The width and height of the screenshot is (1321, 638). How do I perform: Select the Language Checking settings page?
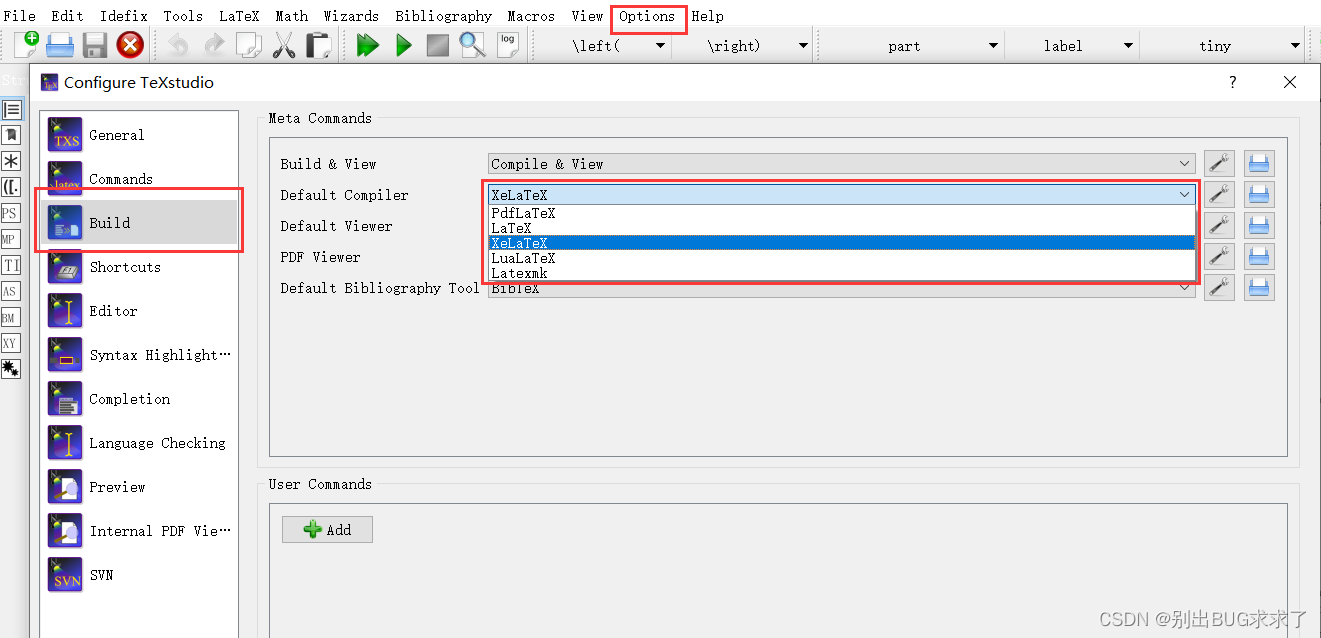click(x=140, y=443)
